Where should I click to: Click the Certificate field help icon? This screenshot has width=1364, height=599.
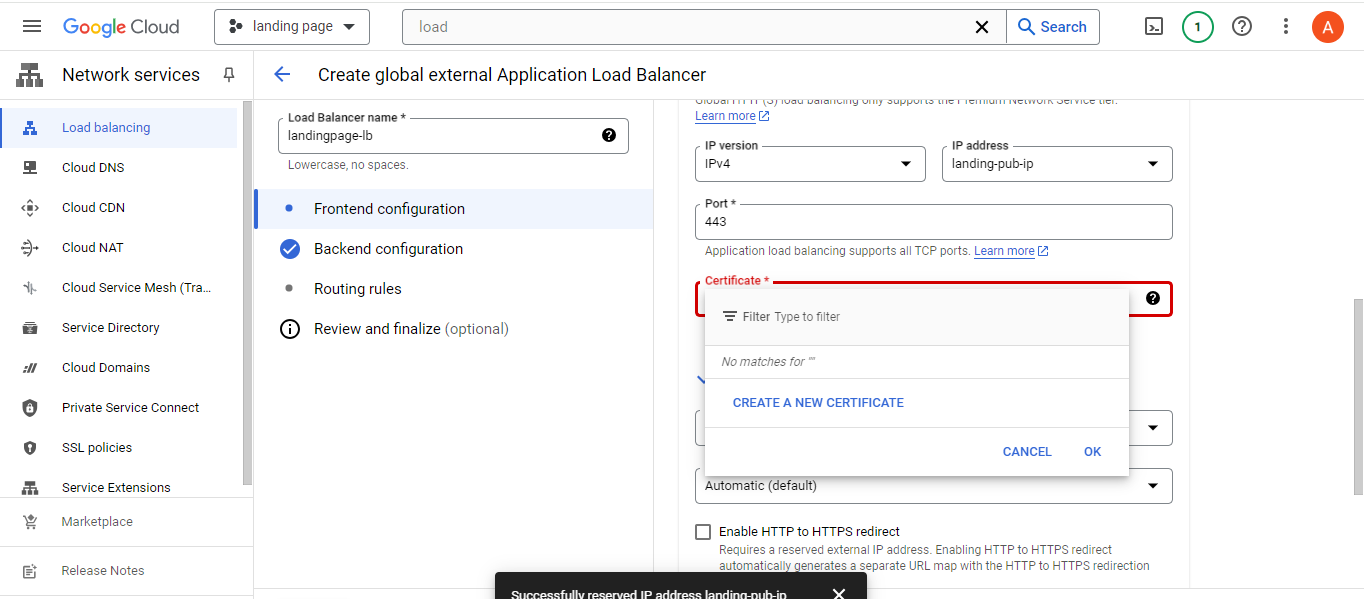coord(1153,297)
